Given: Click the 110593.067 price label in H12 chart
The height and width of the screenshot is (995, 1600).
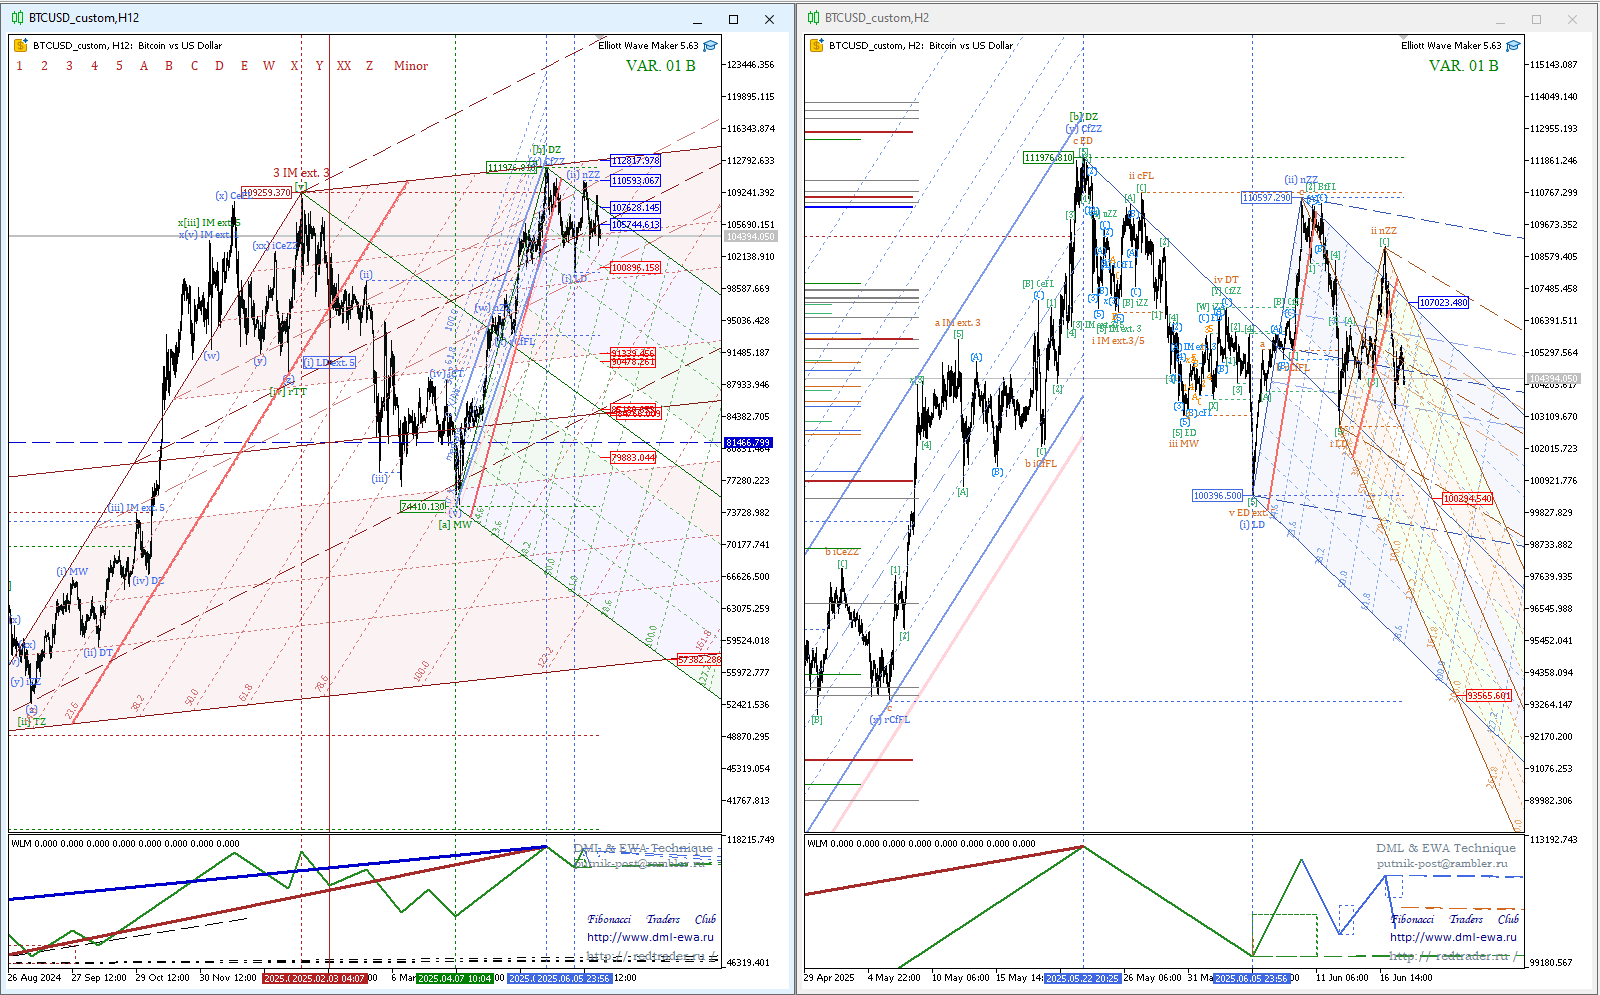Looking at the screenshot, I should tap(636, 180).
